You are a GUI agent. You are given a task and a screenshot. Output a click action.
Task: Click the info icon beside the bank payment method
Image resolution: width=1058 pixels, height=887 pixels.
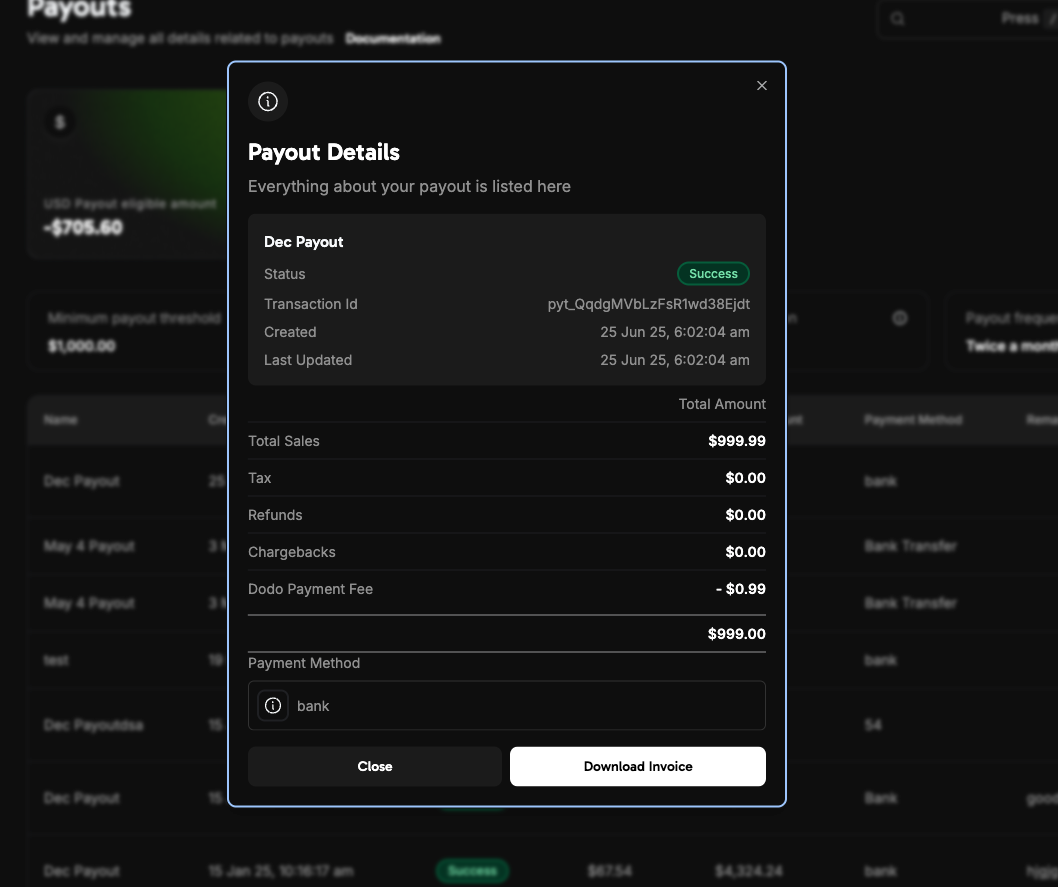(x=273, y=705)
